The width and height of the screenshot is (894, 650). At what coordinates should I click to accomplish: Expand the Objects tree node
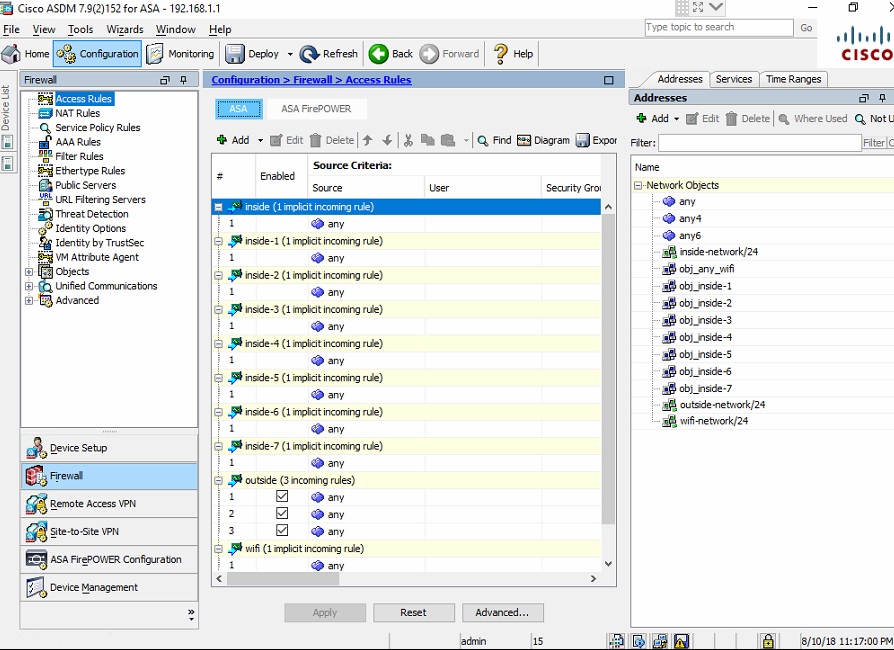30,271
